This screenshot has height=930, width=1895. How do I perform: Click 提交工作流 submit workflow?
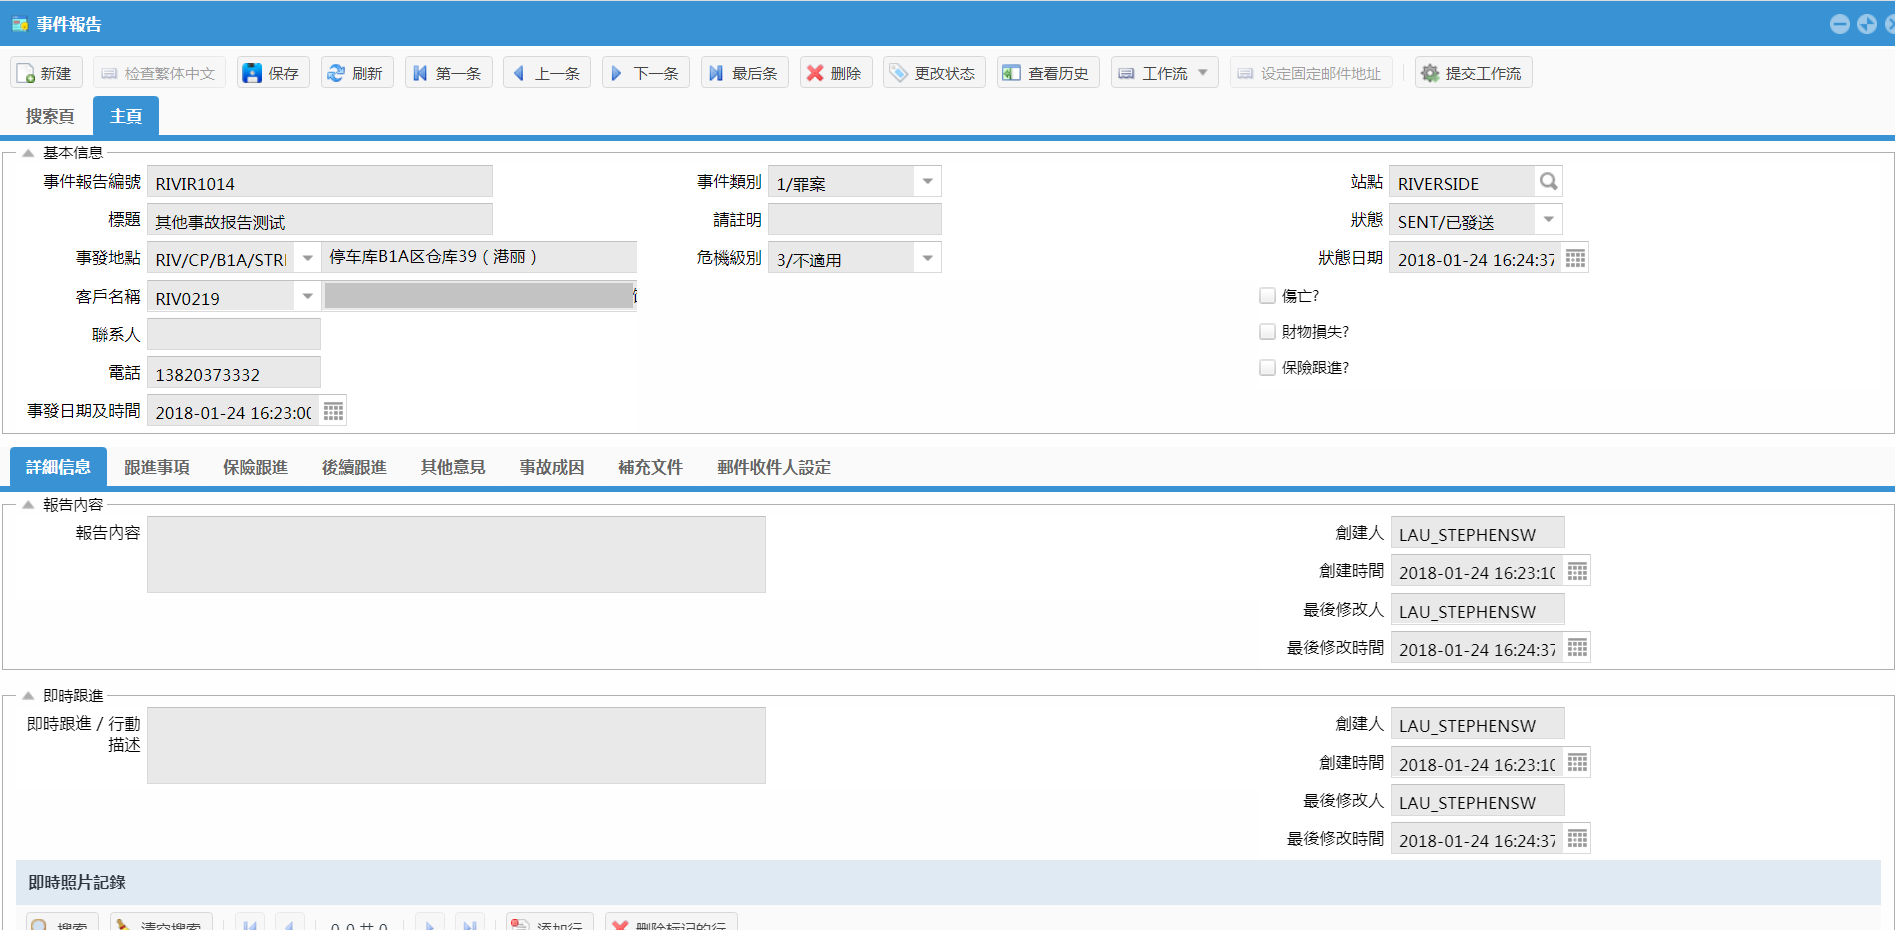tap(1473, 73)
